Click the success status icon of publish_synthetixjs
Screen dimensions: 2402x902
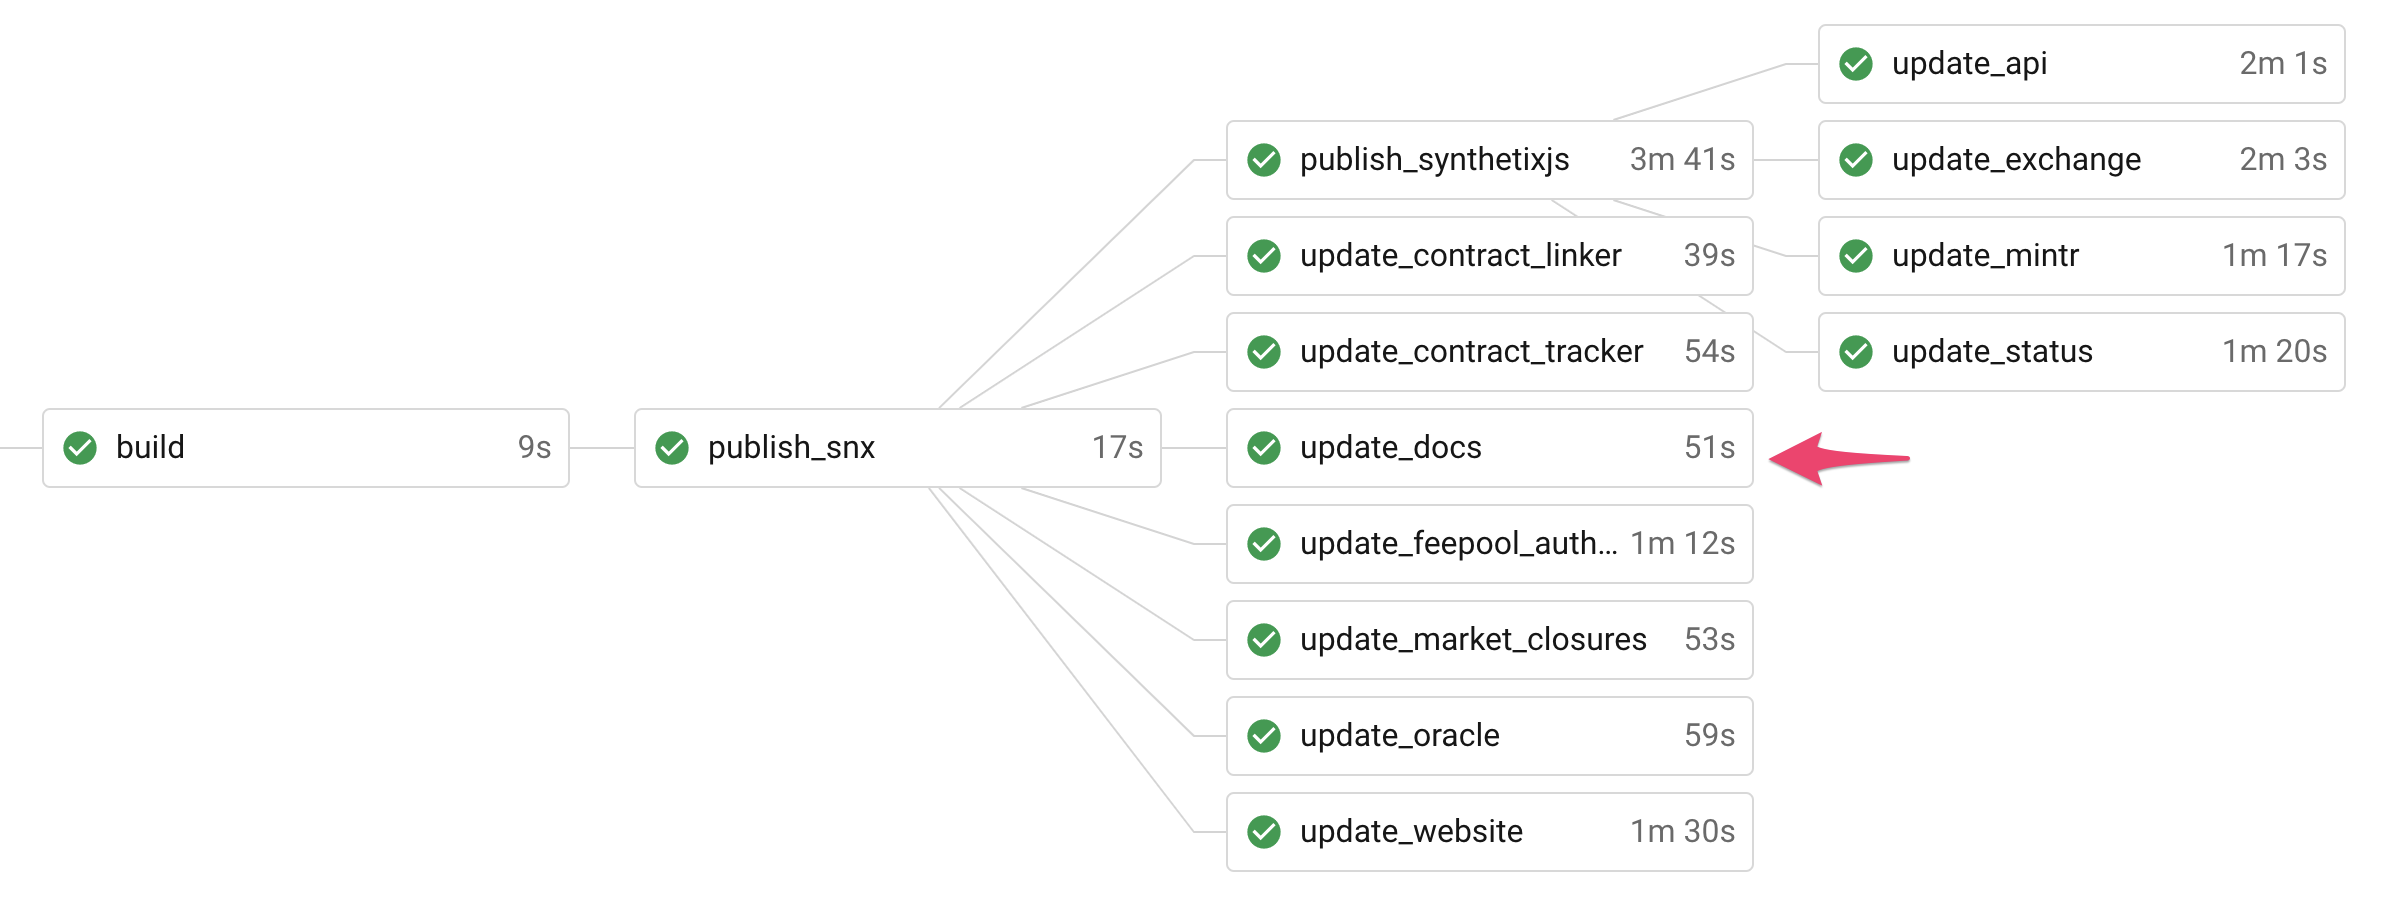click(1264, 160)
